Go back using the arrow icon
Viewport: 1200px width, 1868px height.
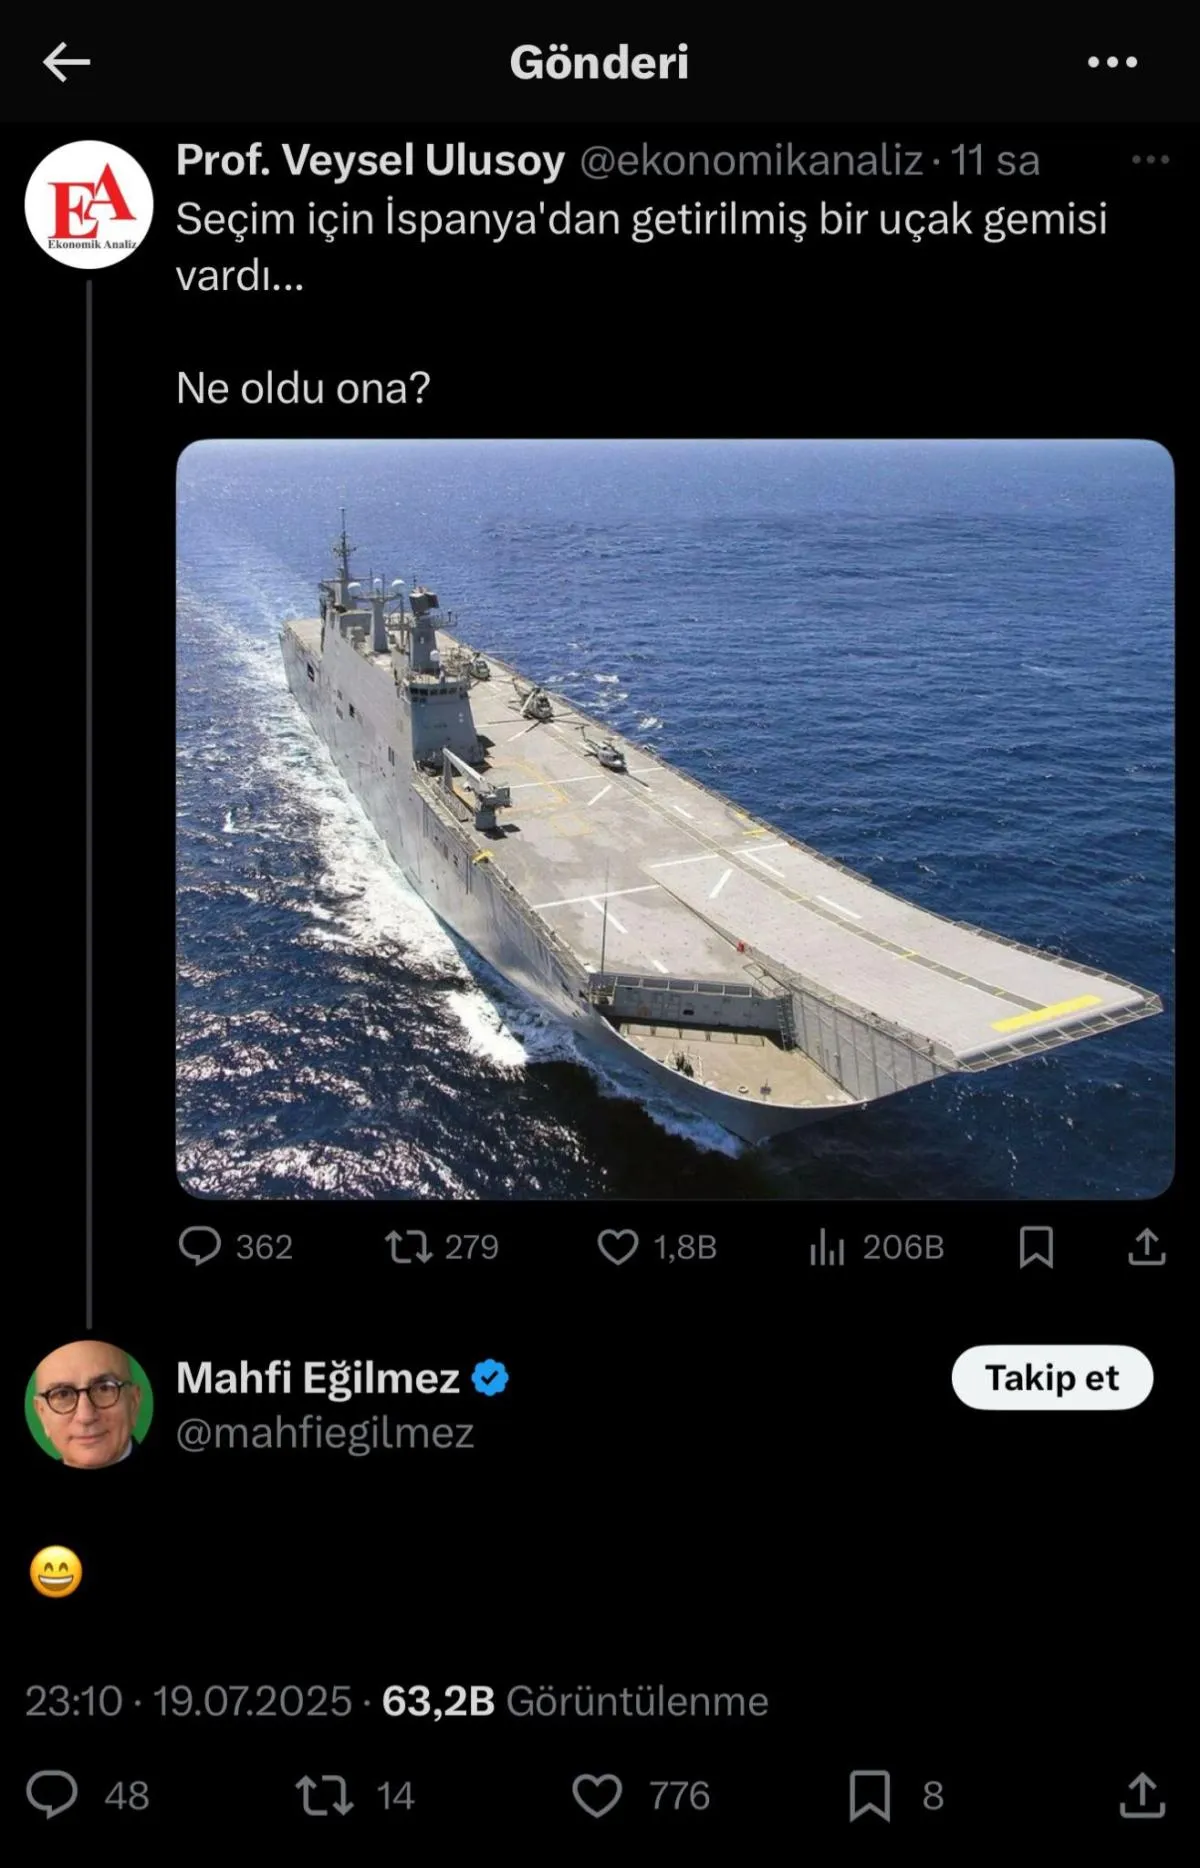coord(67,62)
